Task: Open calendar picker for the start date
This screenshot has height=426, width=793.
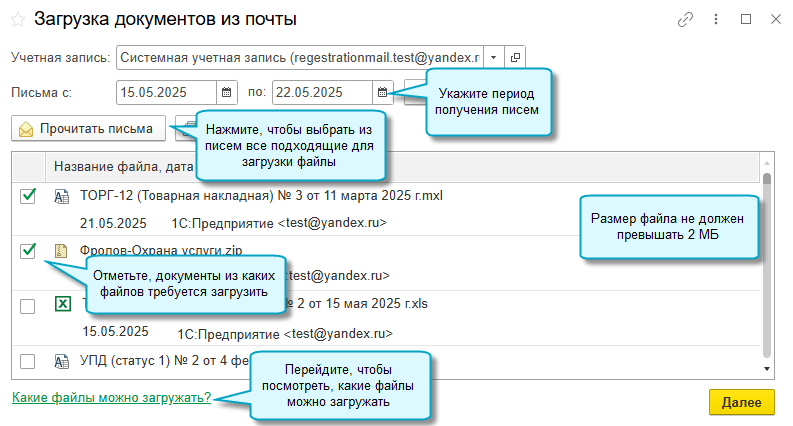Action: (227, 92)
